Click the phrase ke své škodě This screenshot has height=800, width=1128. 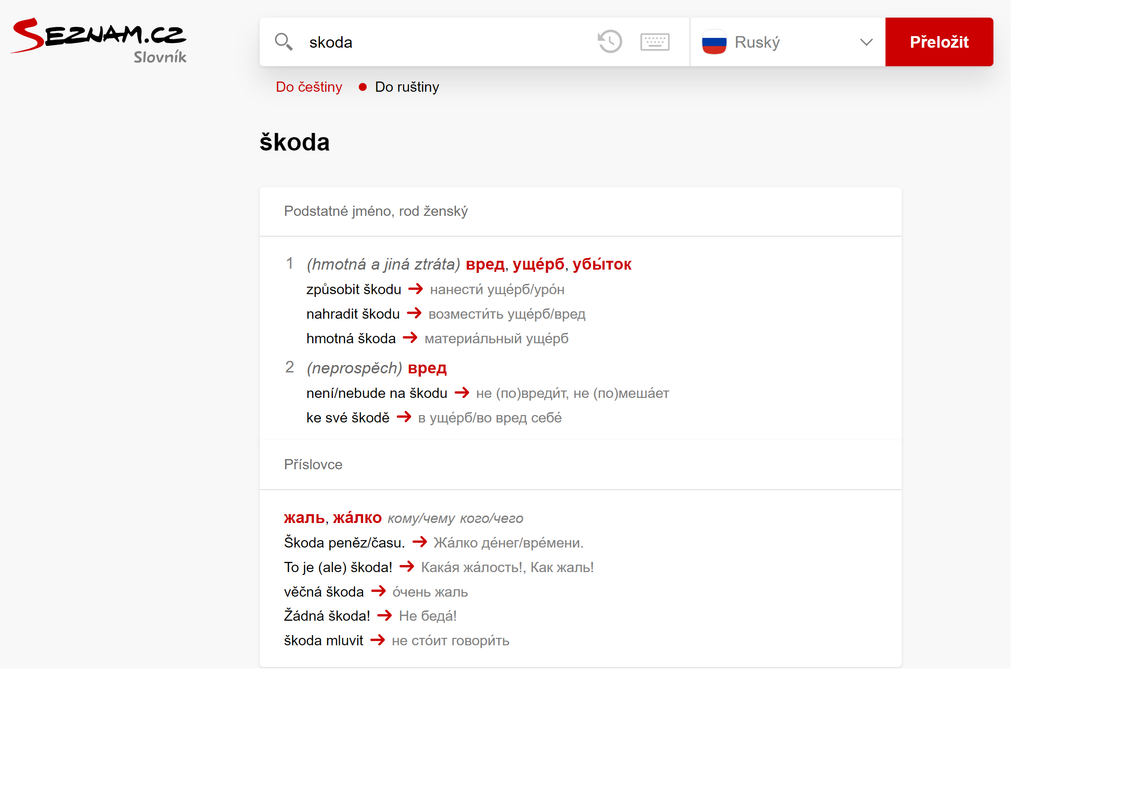[347, 417]
